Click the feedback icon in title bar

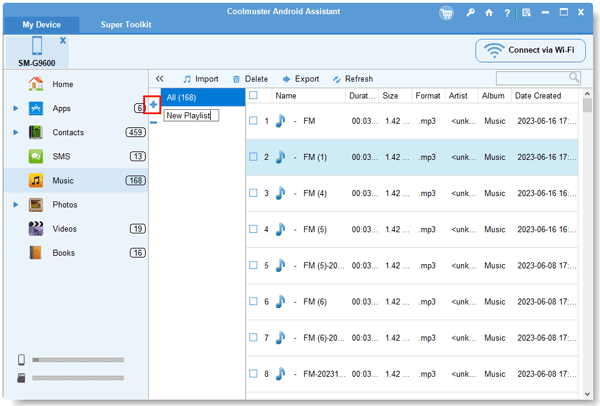click(527, 13)
